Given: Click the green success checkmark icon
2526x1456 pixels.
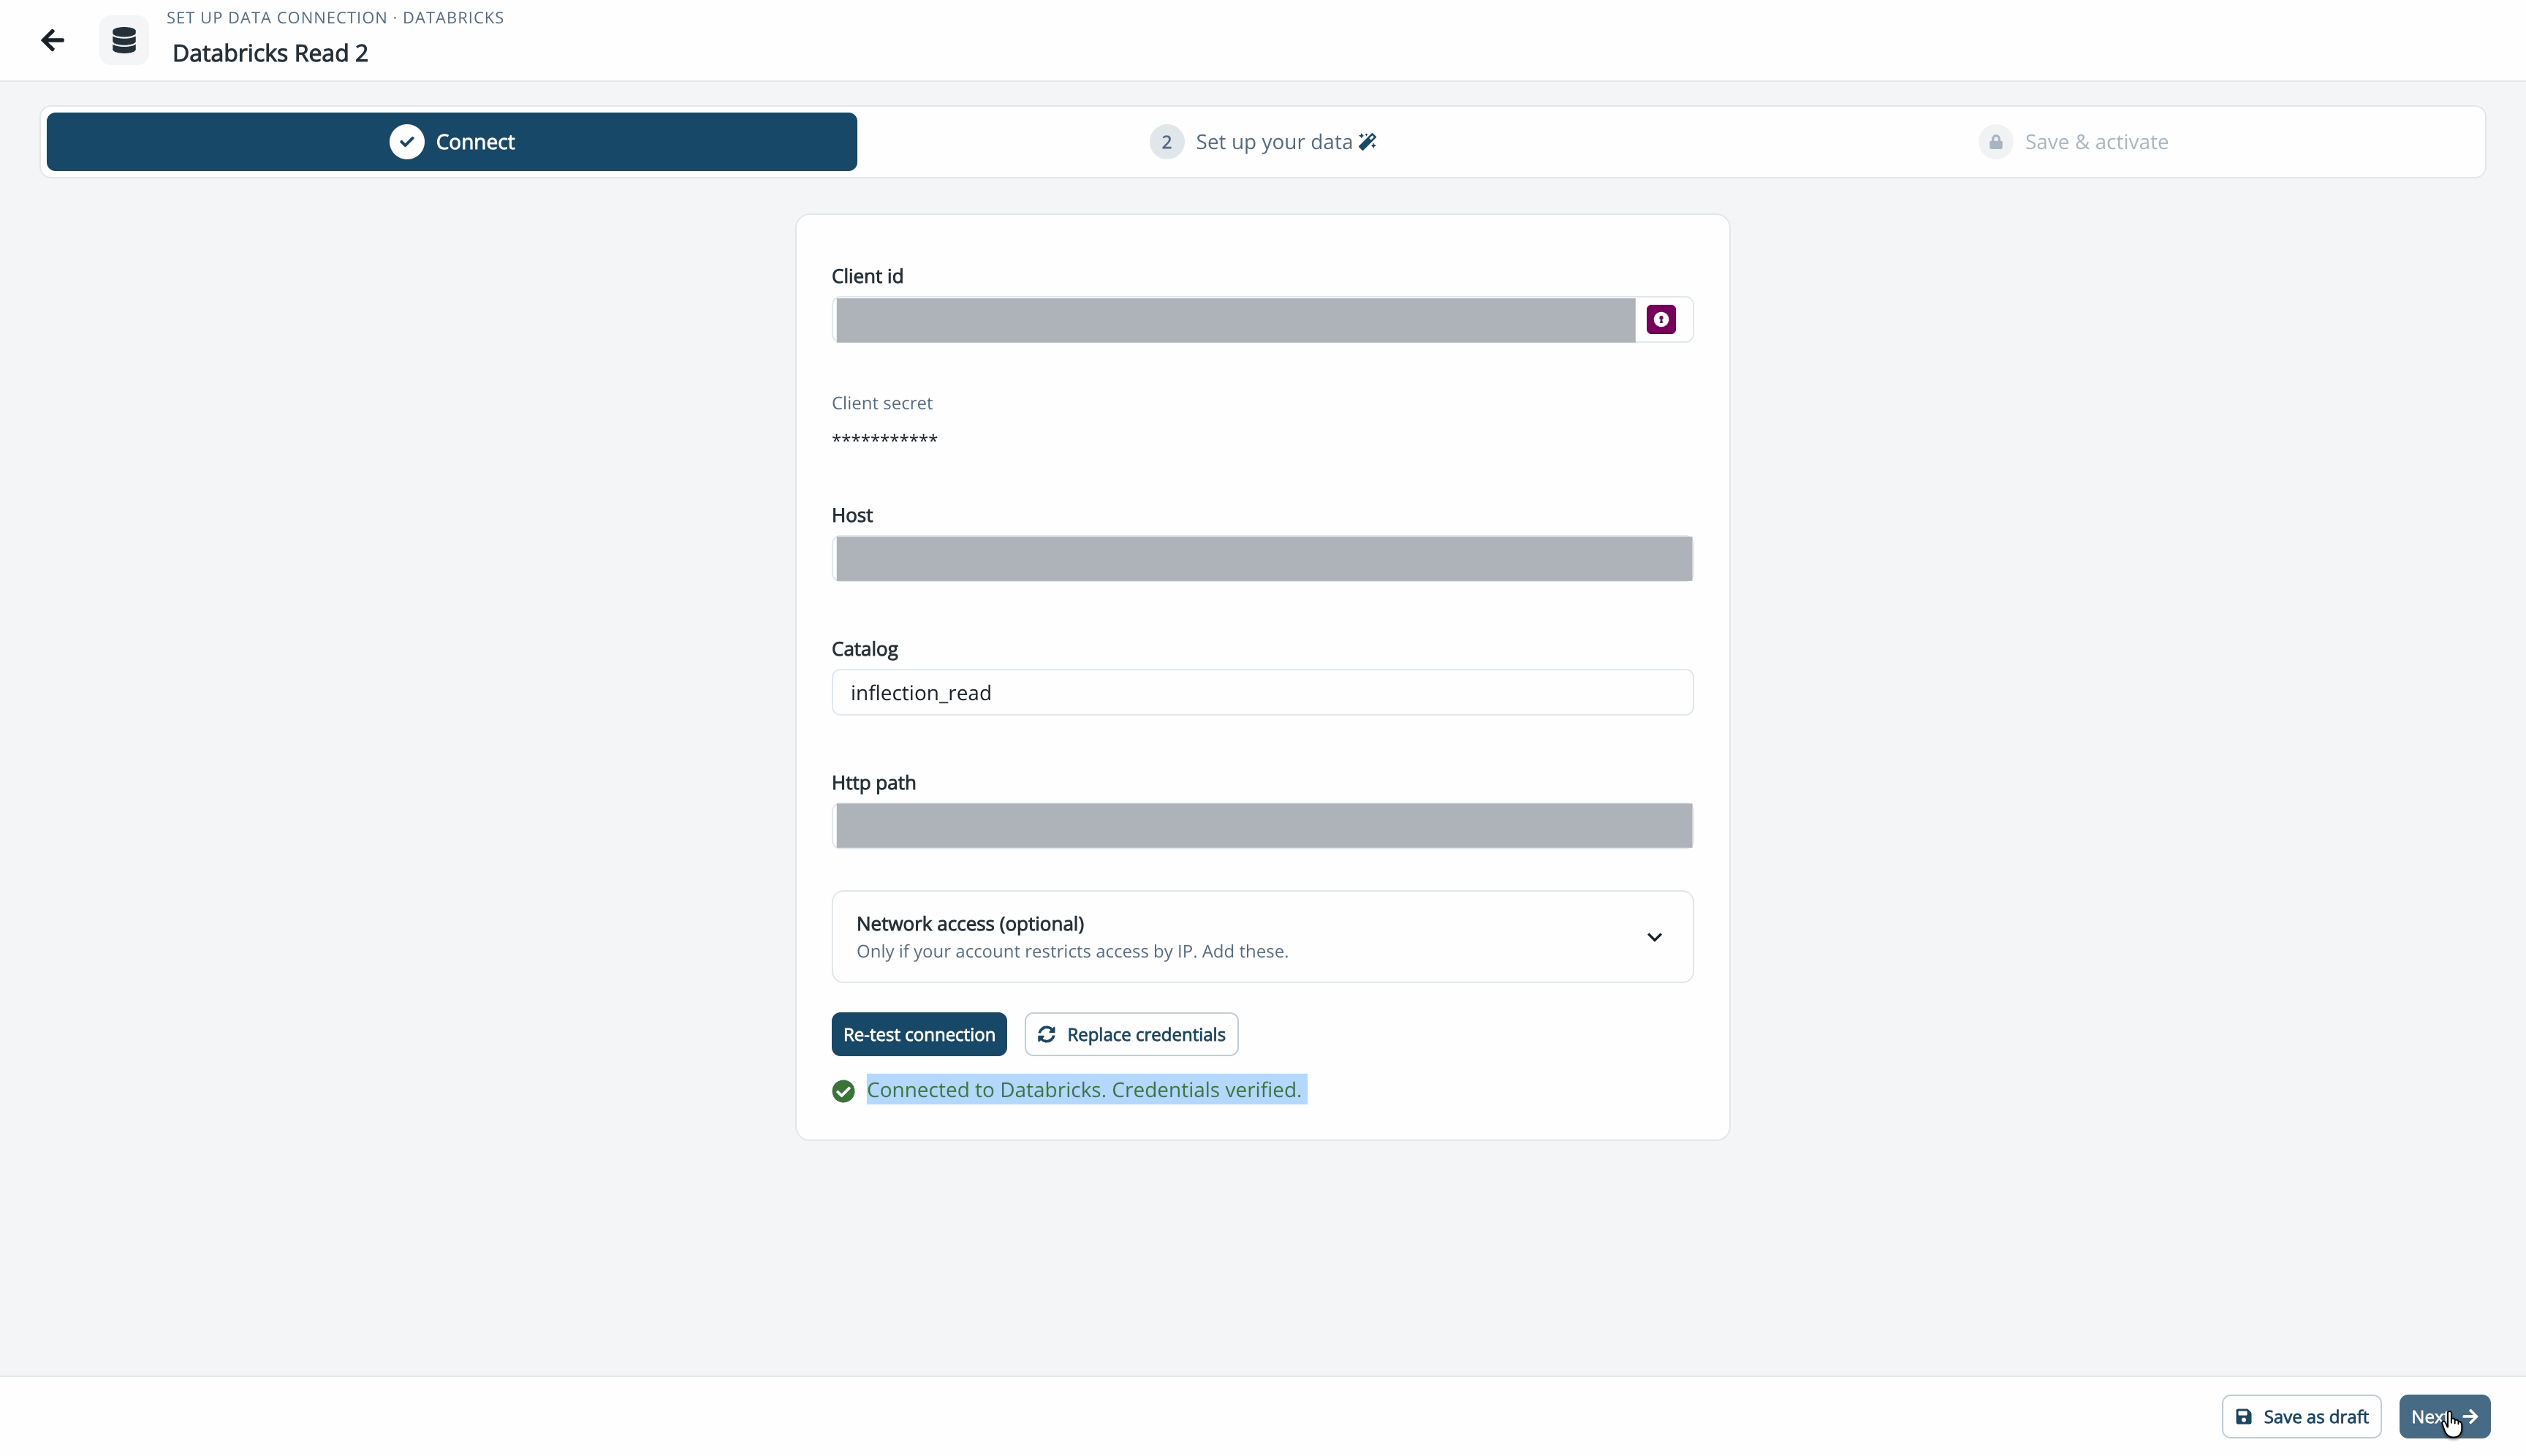Looking at the screenshot, I should (843, 1091).
